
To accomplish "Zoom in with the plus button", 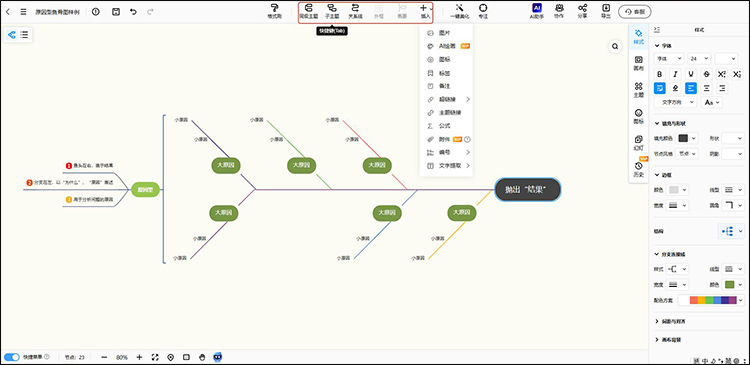I will [139, 357].
